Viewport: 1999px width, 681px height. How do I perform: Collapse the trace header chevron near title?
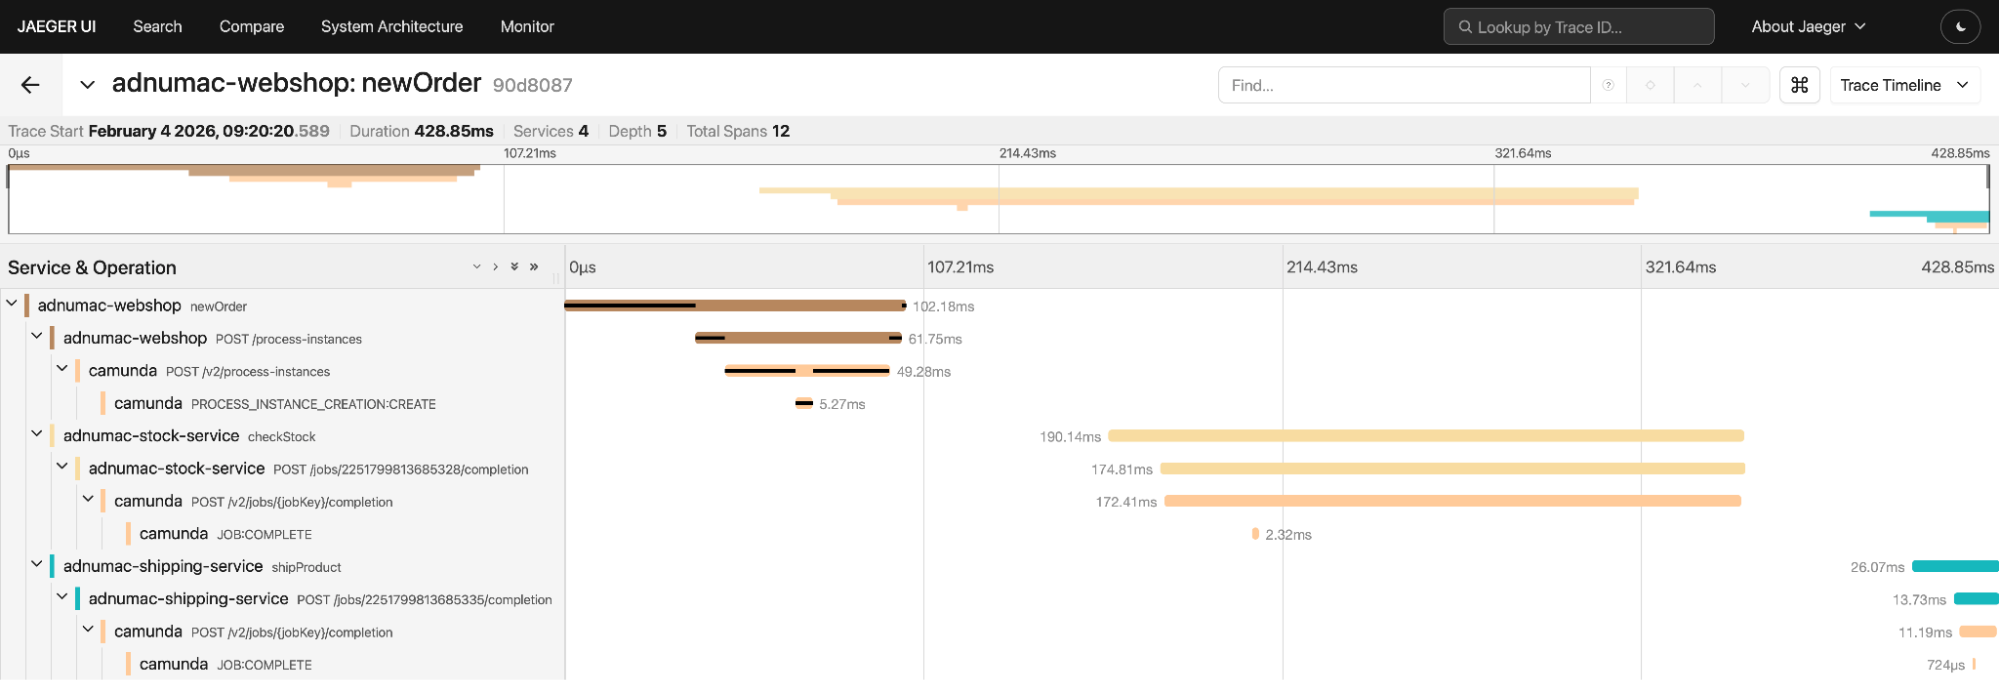[x=88, y=85]
